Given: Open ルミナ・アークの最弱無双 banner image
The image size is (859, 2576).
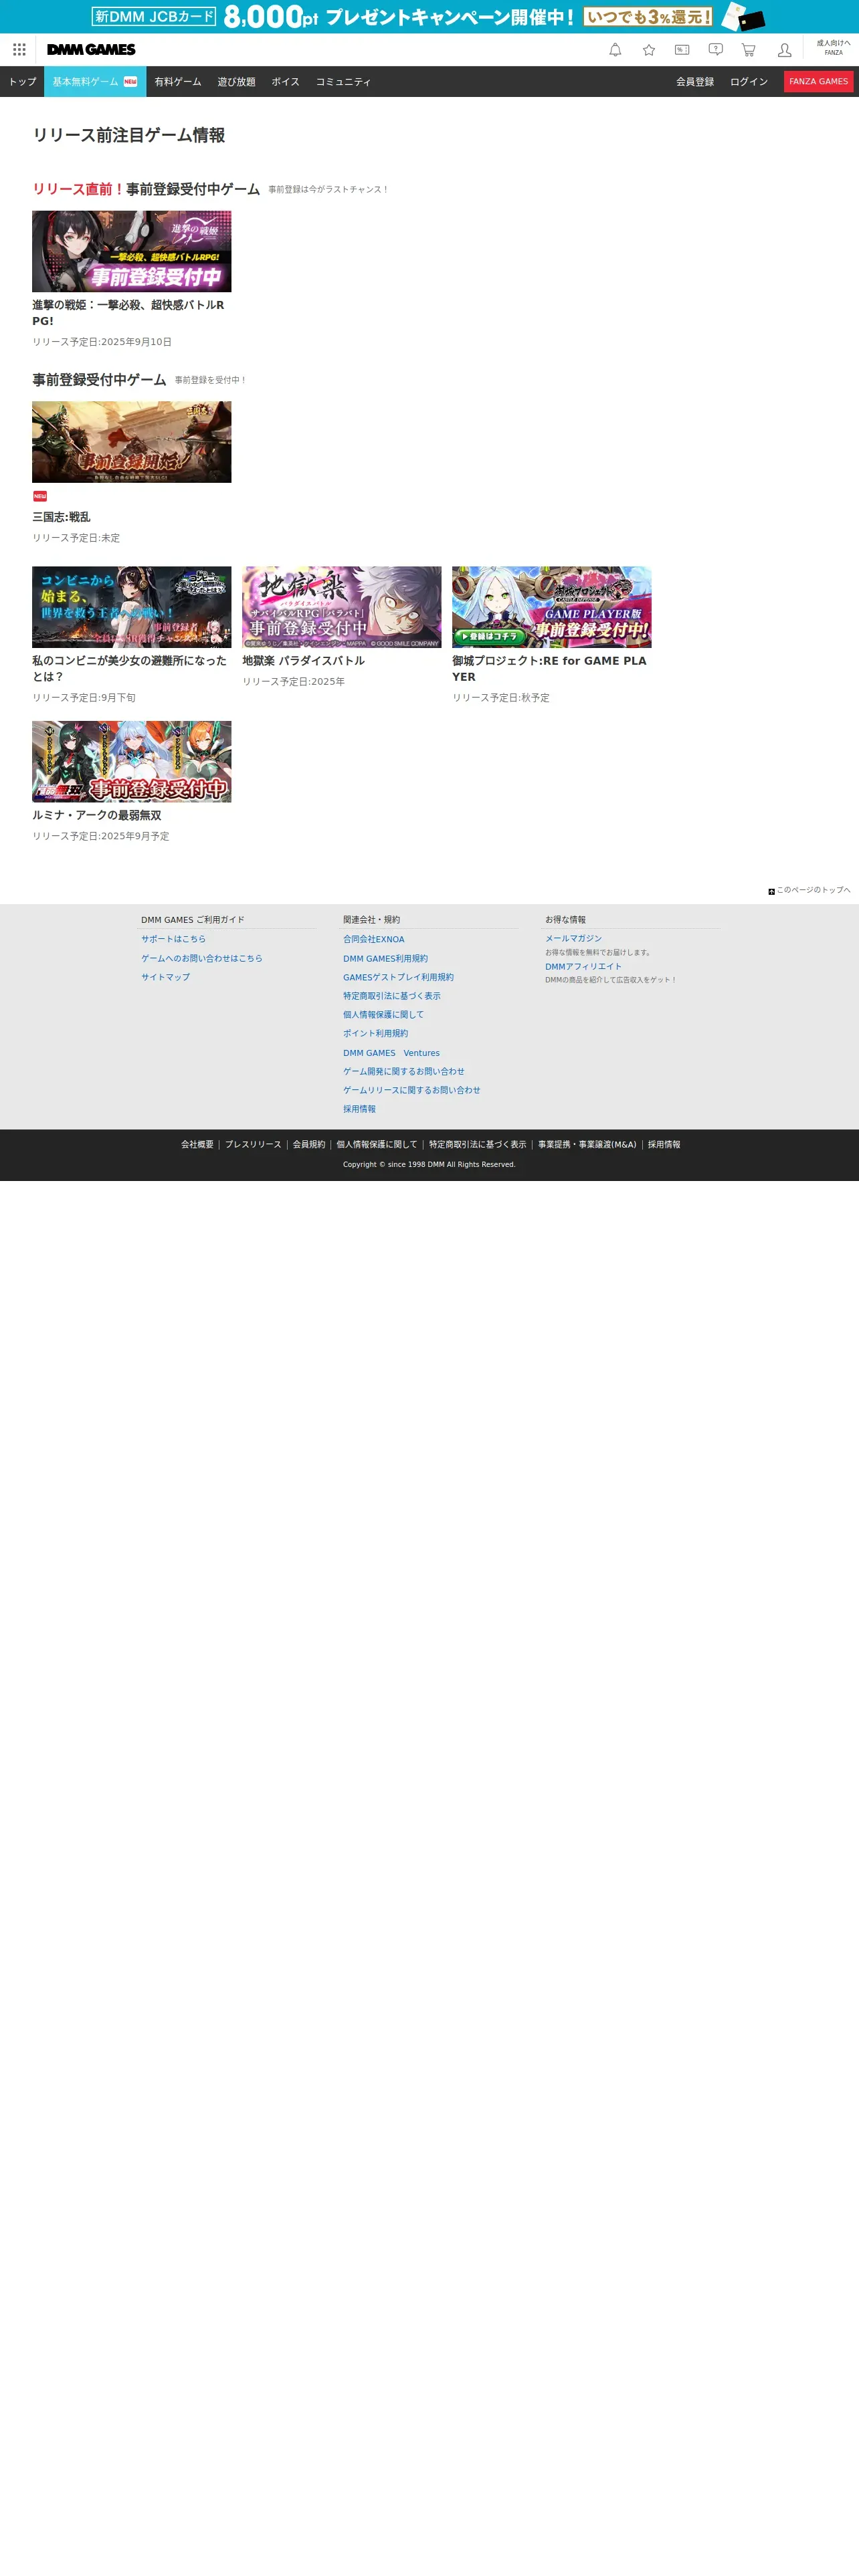Looking at the screenshot, I should pyautogui.click(x=132, y=762).
